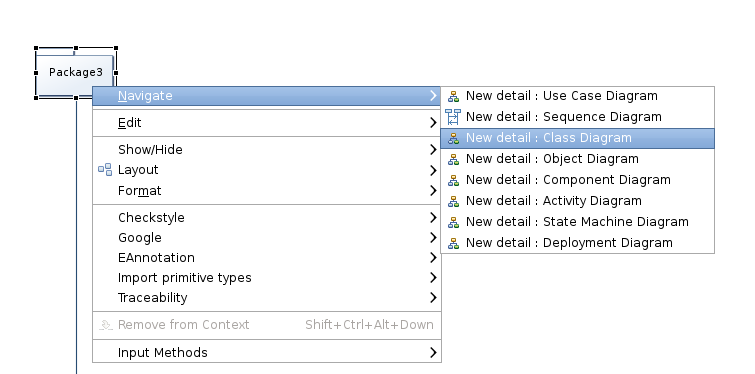The height and width of the screenshot is (374, 755).
Task: Click the Layout menu icon
Action: pos(105,169)
